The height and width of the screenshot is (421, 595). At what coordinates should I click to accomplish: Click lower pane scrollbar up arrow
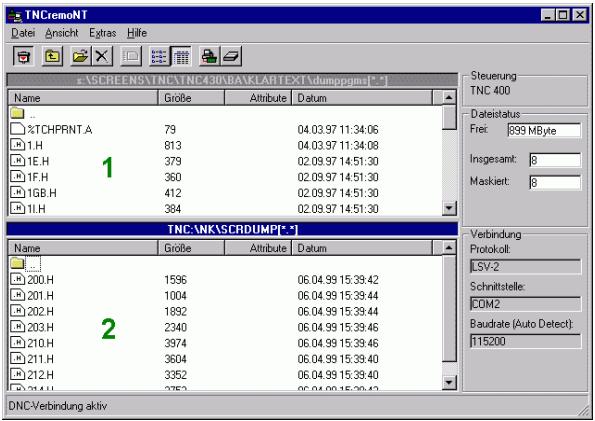[449, 248]
